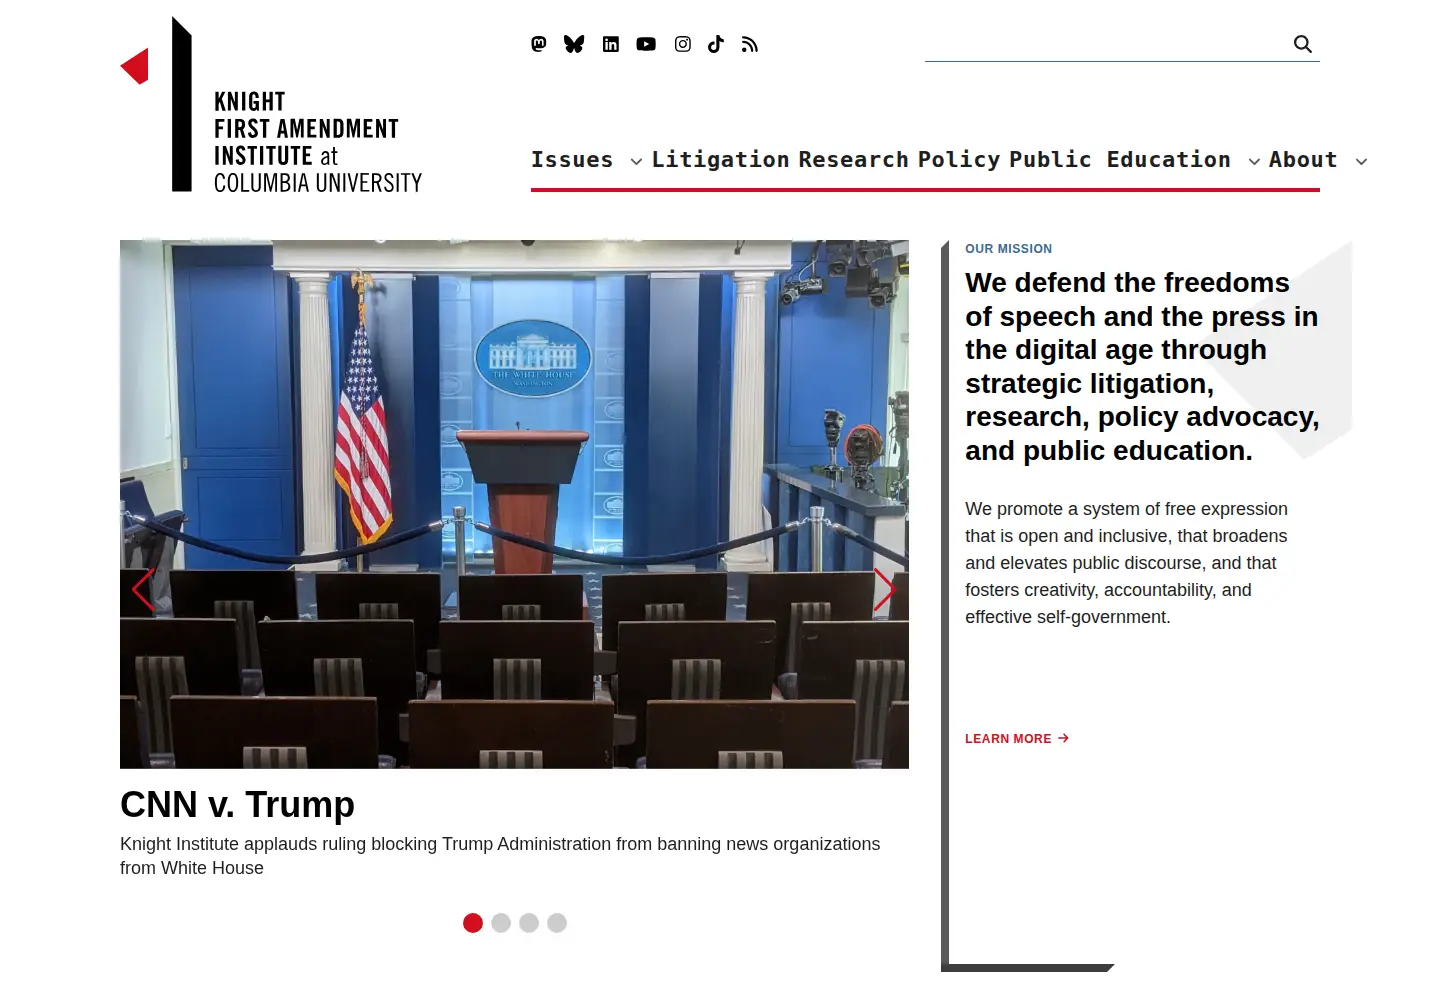This screenshot has width=1440, height=1000.
Task: Click the 'Knight Institute applauds ruling' caption
Action: [500, 856]
